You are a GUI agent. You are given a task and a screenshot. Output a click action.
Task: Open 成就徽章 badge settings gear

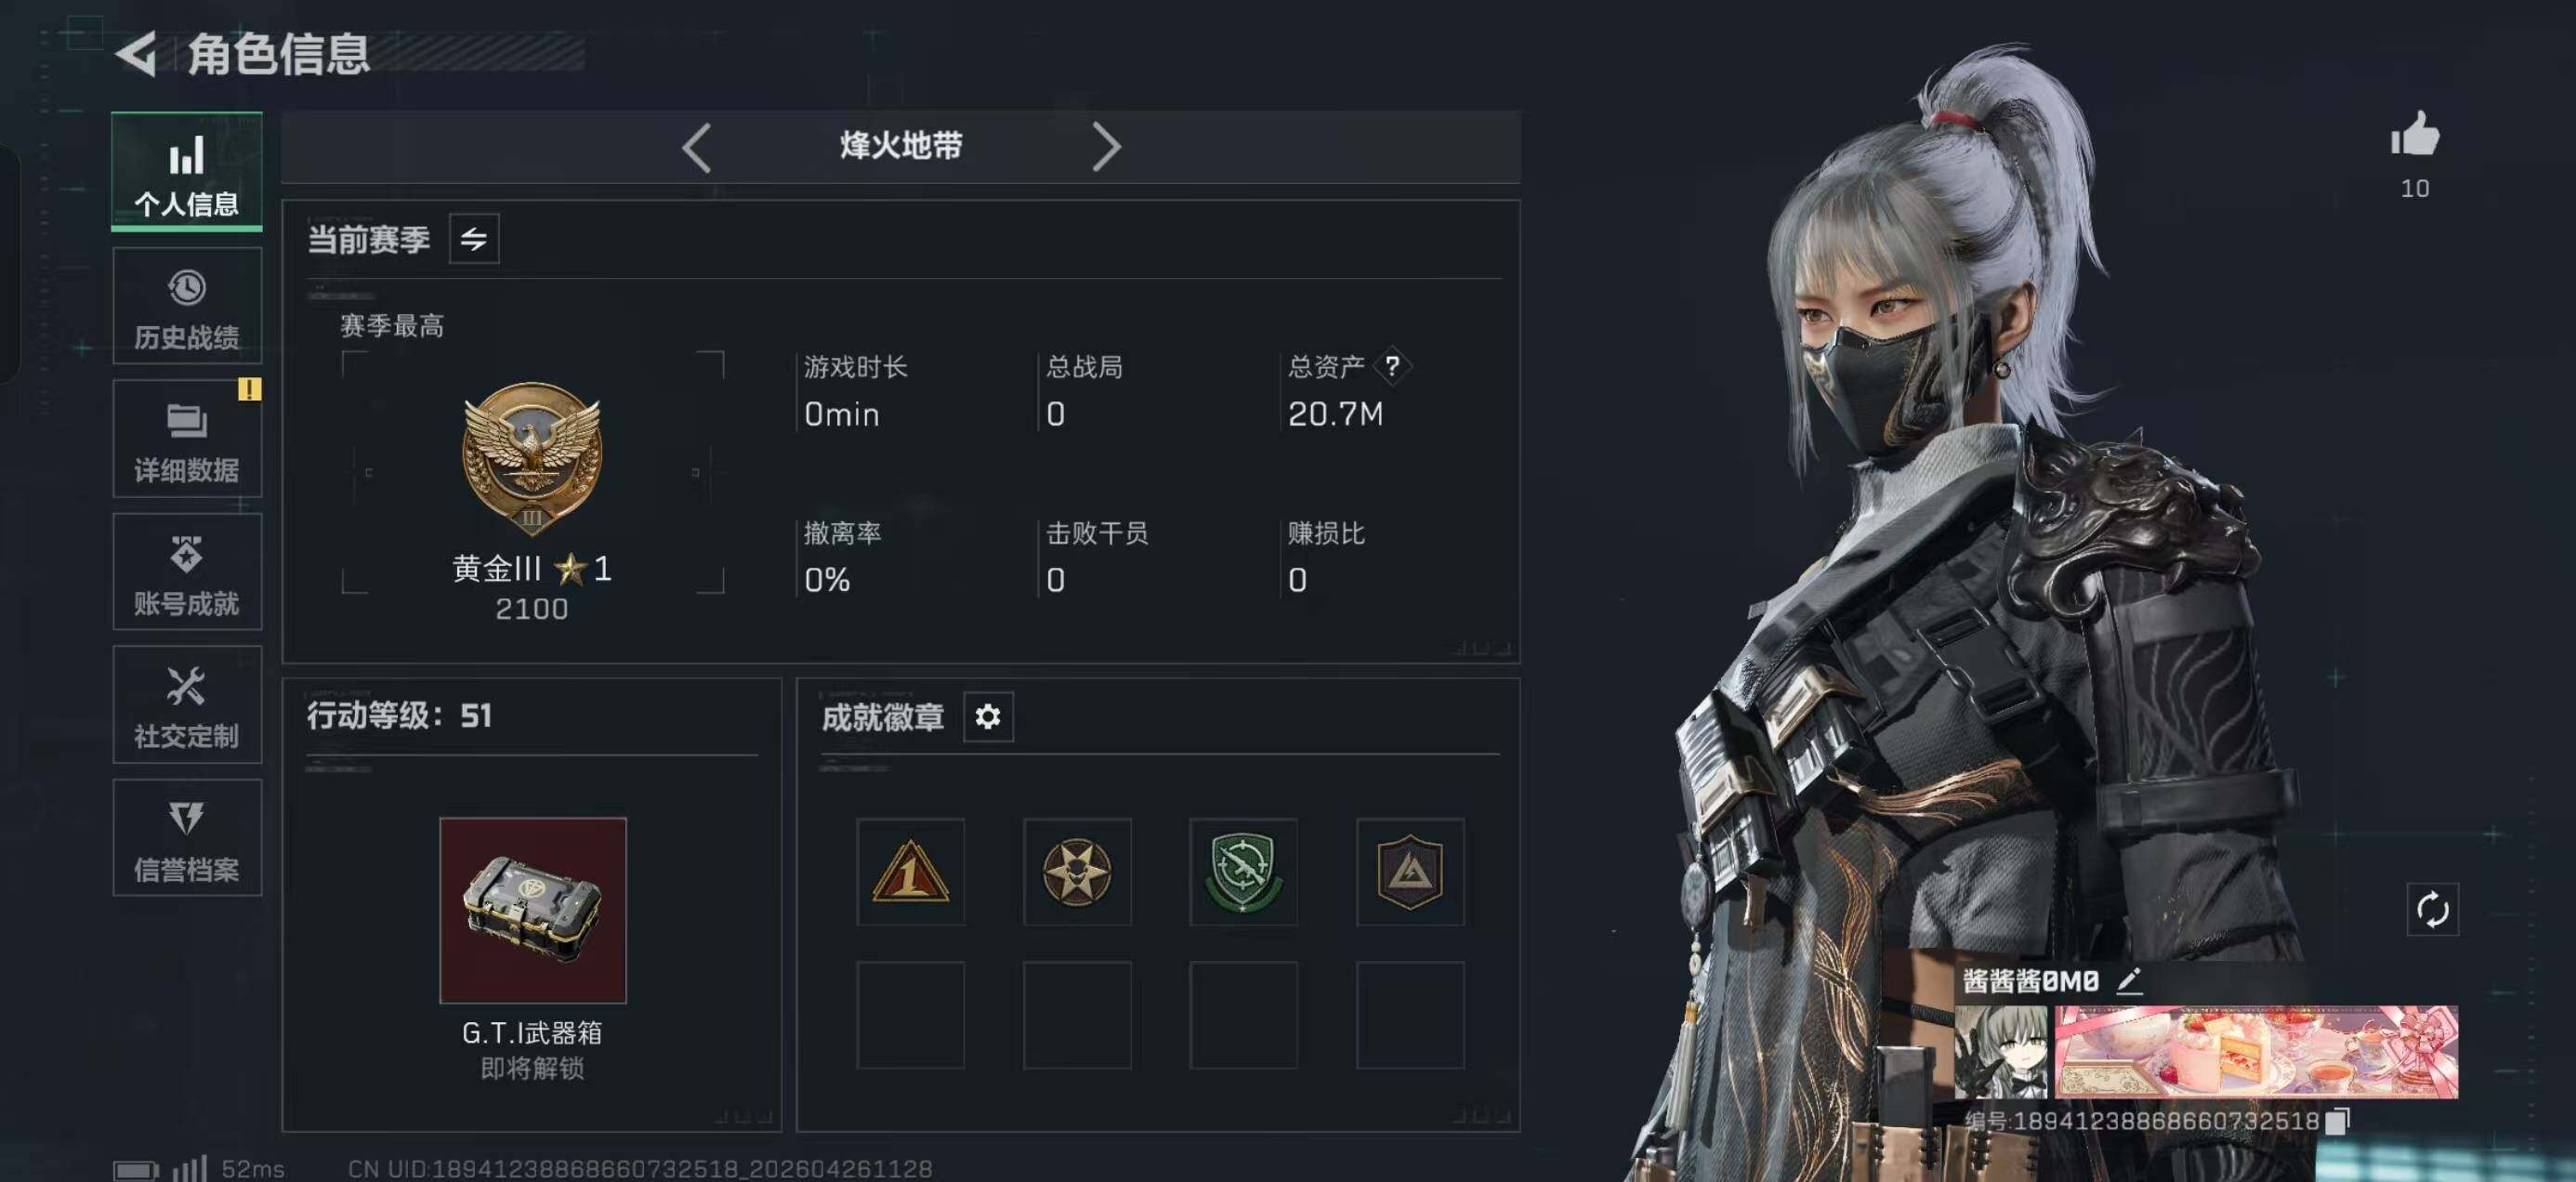point(988,717)
